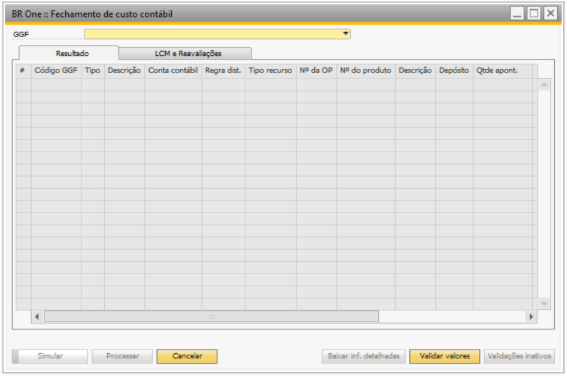Viewport: 567px width, 376px height.
Task: Click the Nº da OP column header
Action: (x=316, y=70)
